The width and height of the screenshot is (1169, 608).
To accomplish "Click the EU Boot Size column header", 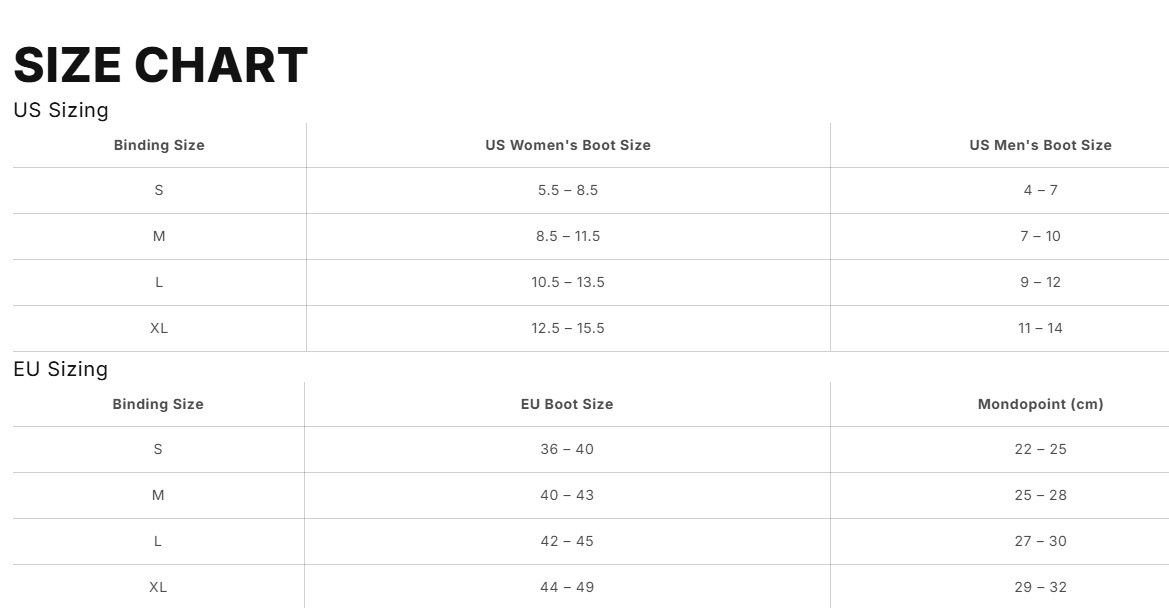I will (567, 404).
